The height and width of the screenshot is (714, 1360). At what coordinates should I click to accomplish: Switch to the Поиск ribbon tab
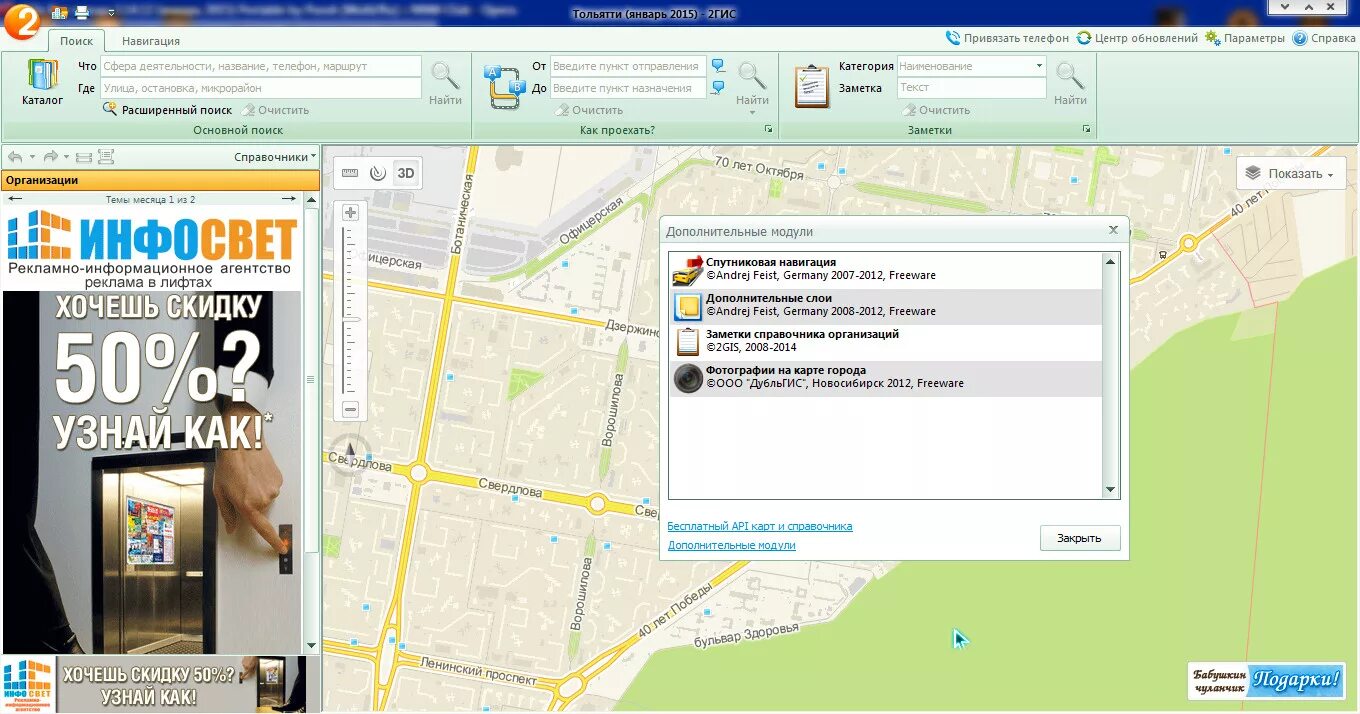[76, 41]
